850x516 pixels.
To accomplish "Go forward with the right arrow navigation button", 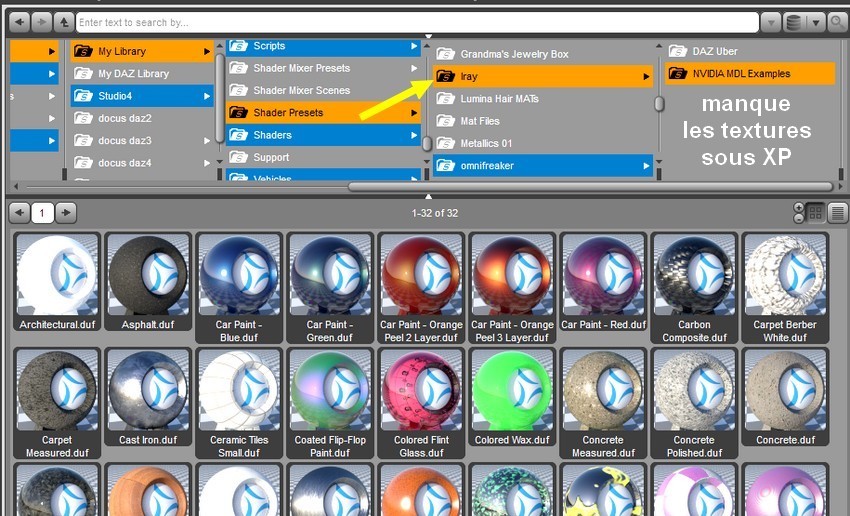I will (41, 22).
